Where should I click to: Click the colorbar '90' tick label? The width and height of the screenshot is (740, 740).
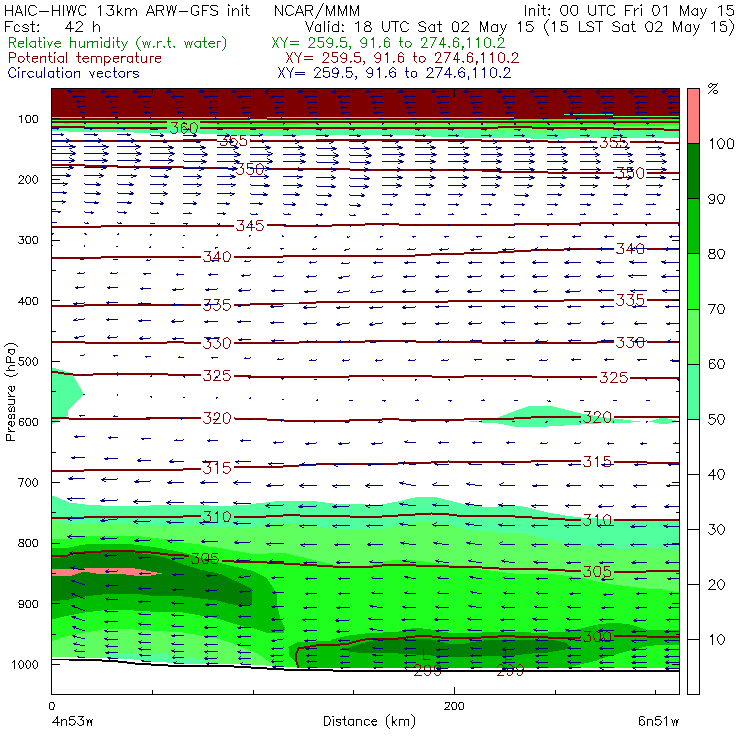[716, 199]
